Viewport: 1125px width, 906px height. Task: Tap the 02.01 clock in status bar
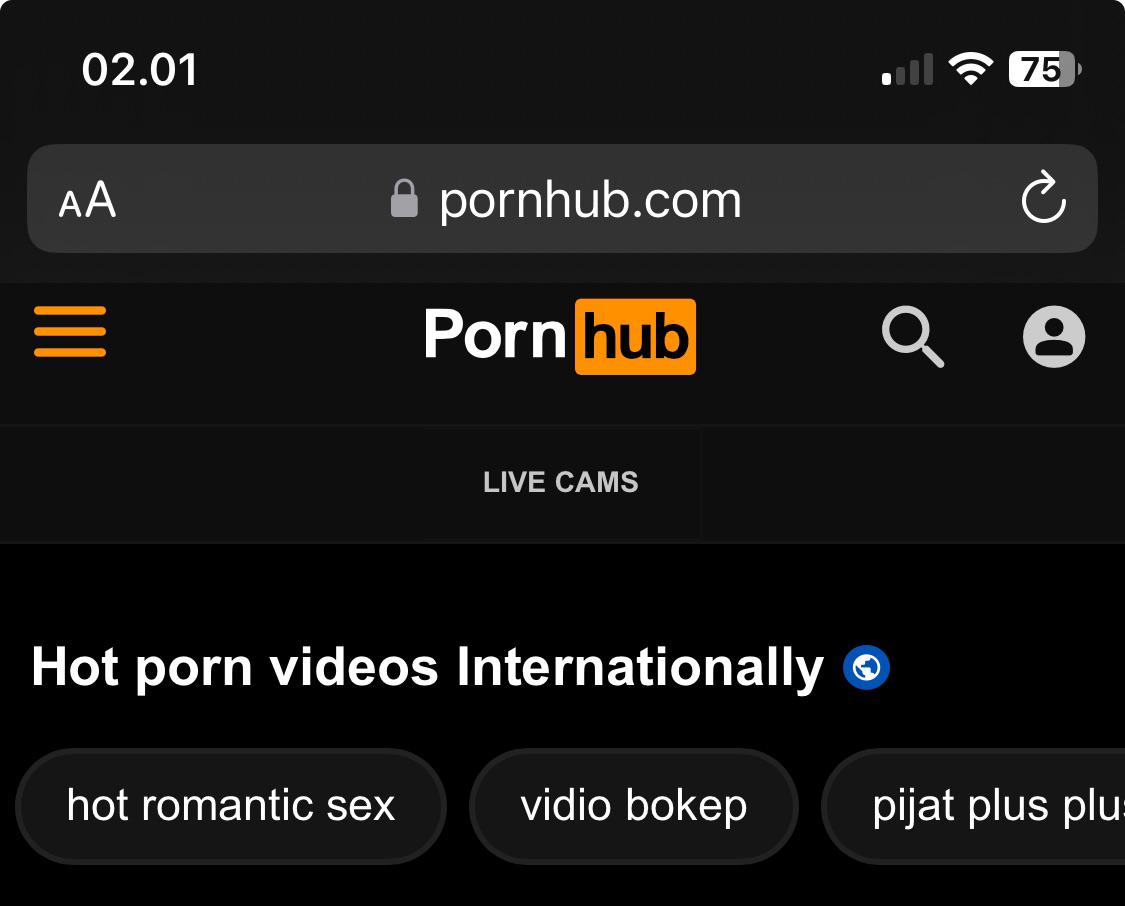point(140,70)
